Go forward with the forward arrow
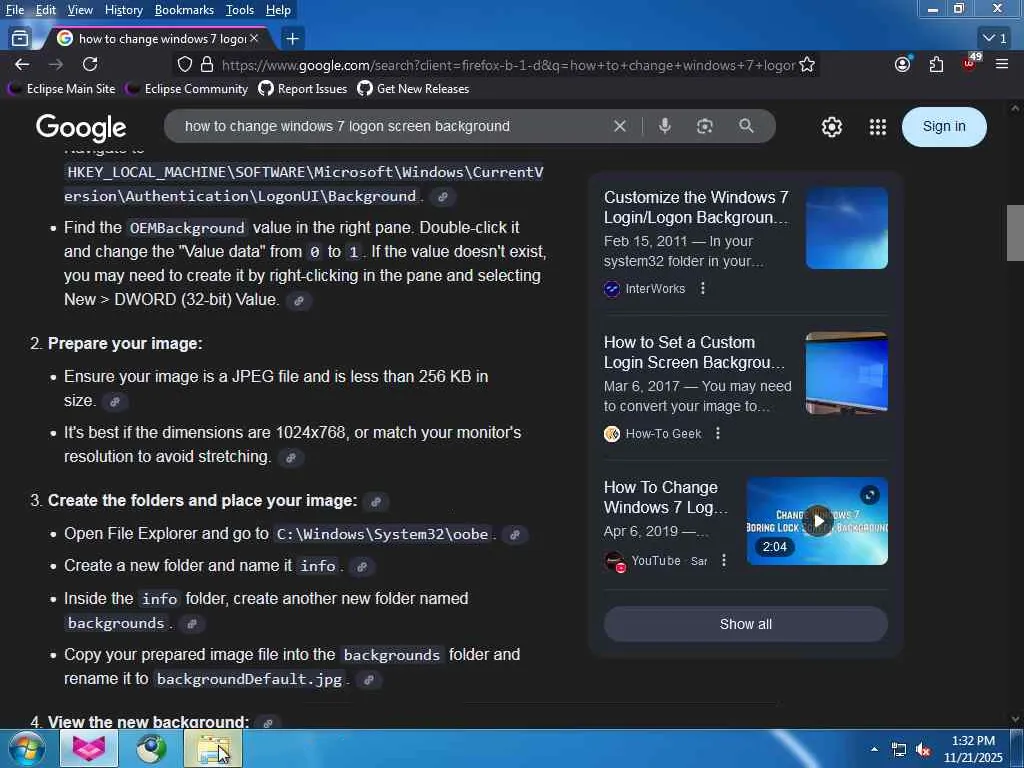This screenshot has width=1024, height=768. [x=56, y=64]
